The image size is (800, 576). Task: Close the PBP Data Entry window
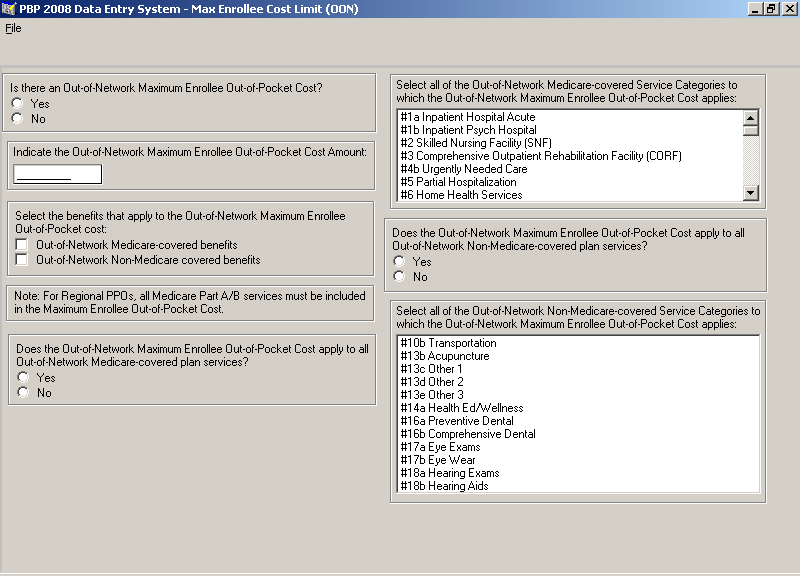[788, 9]
